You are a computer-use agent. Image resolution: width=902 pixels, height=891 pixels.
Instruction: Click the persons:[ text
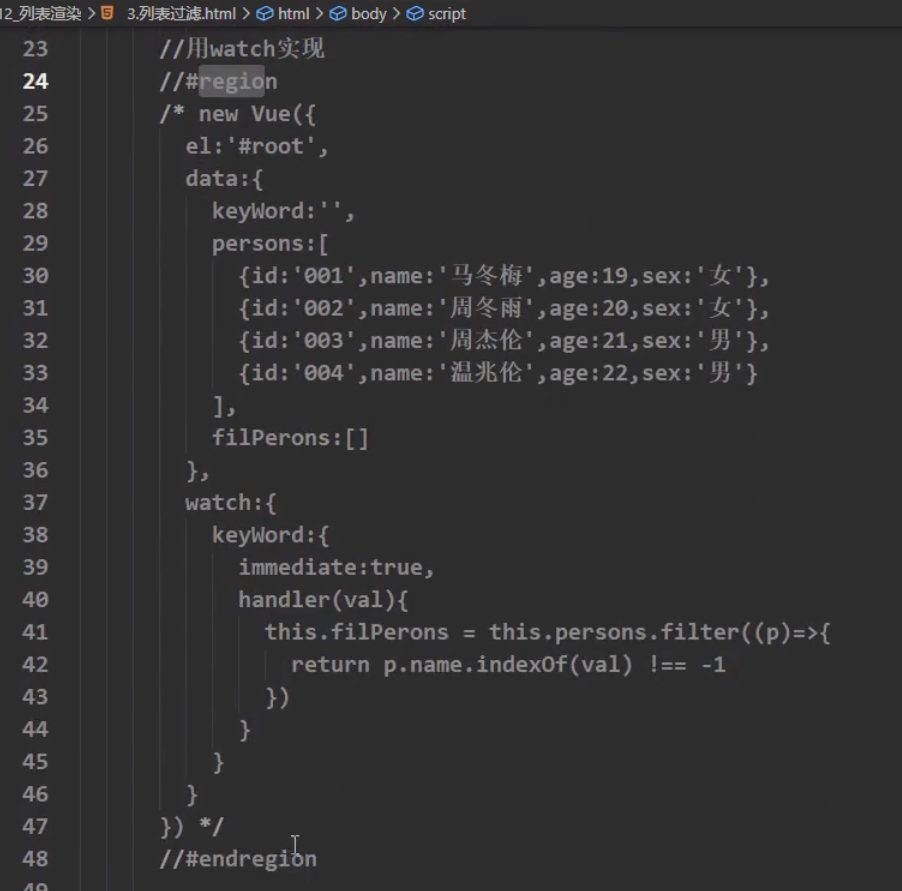coord(270,244)
